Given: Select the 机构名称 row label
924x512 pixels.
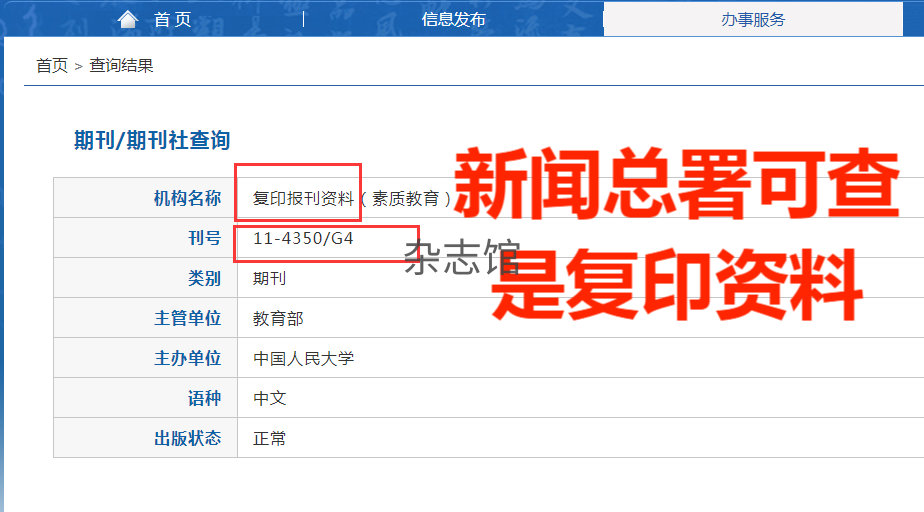Looking at the screenshot, I should pos(187,199).
